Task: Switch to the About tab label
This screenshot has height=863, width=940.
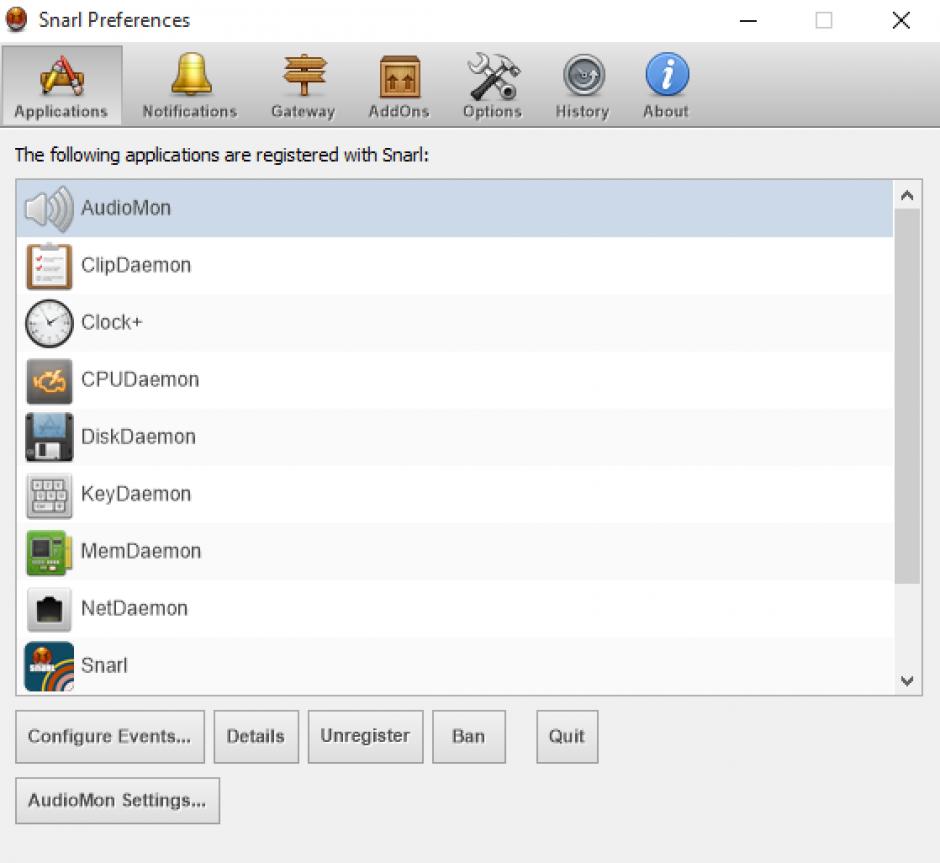Action: [x=666, y=111]
